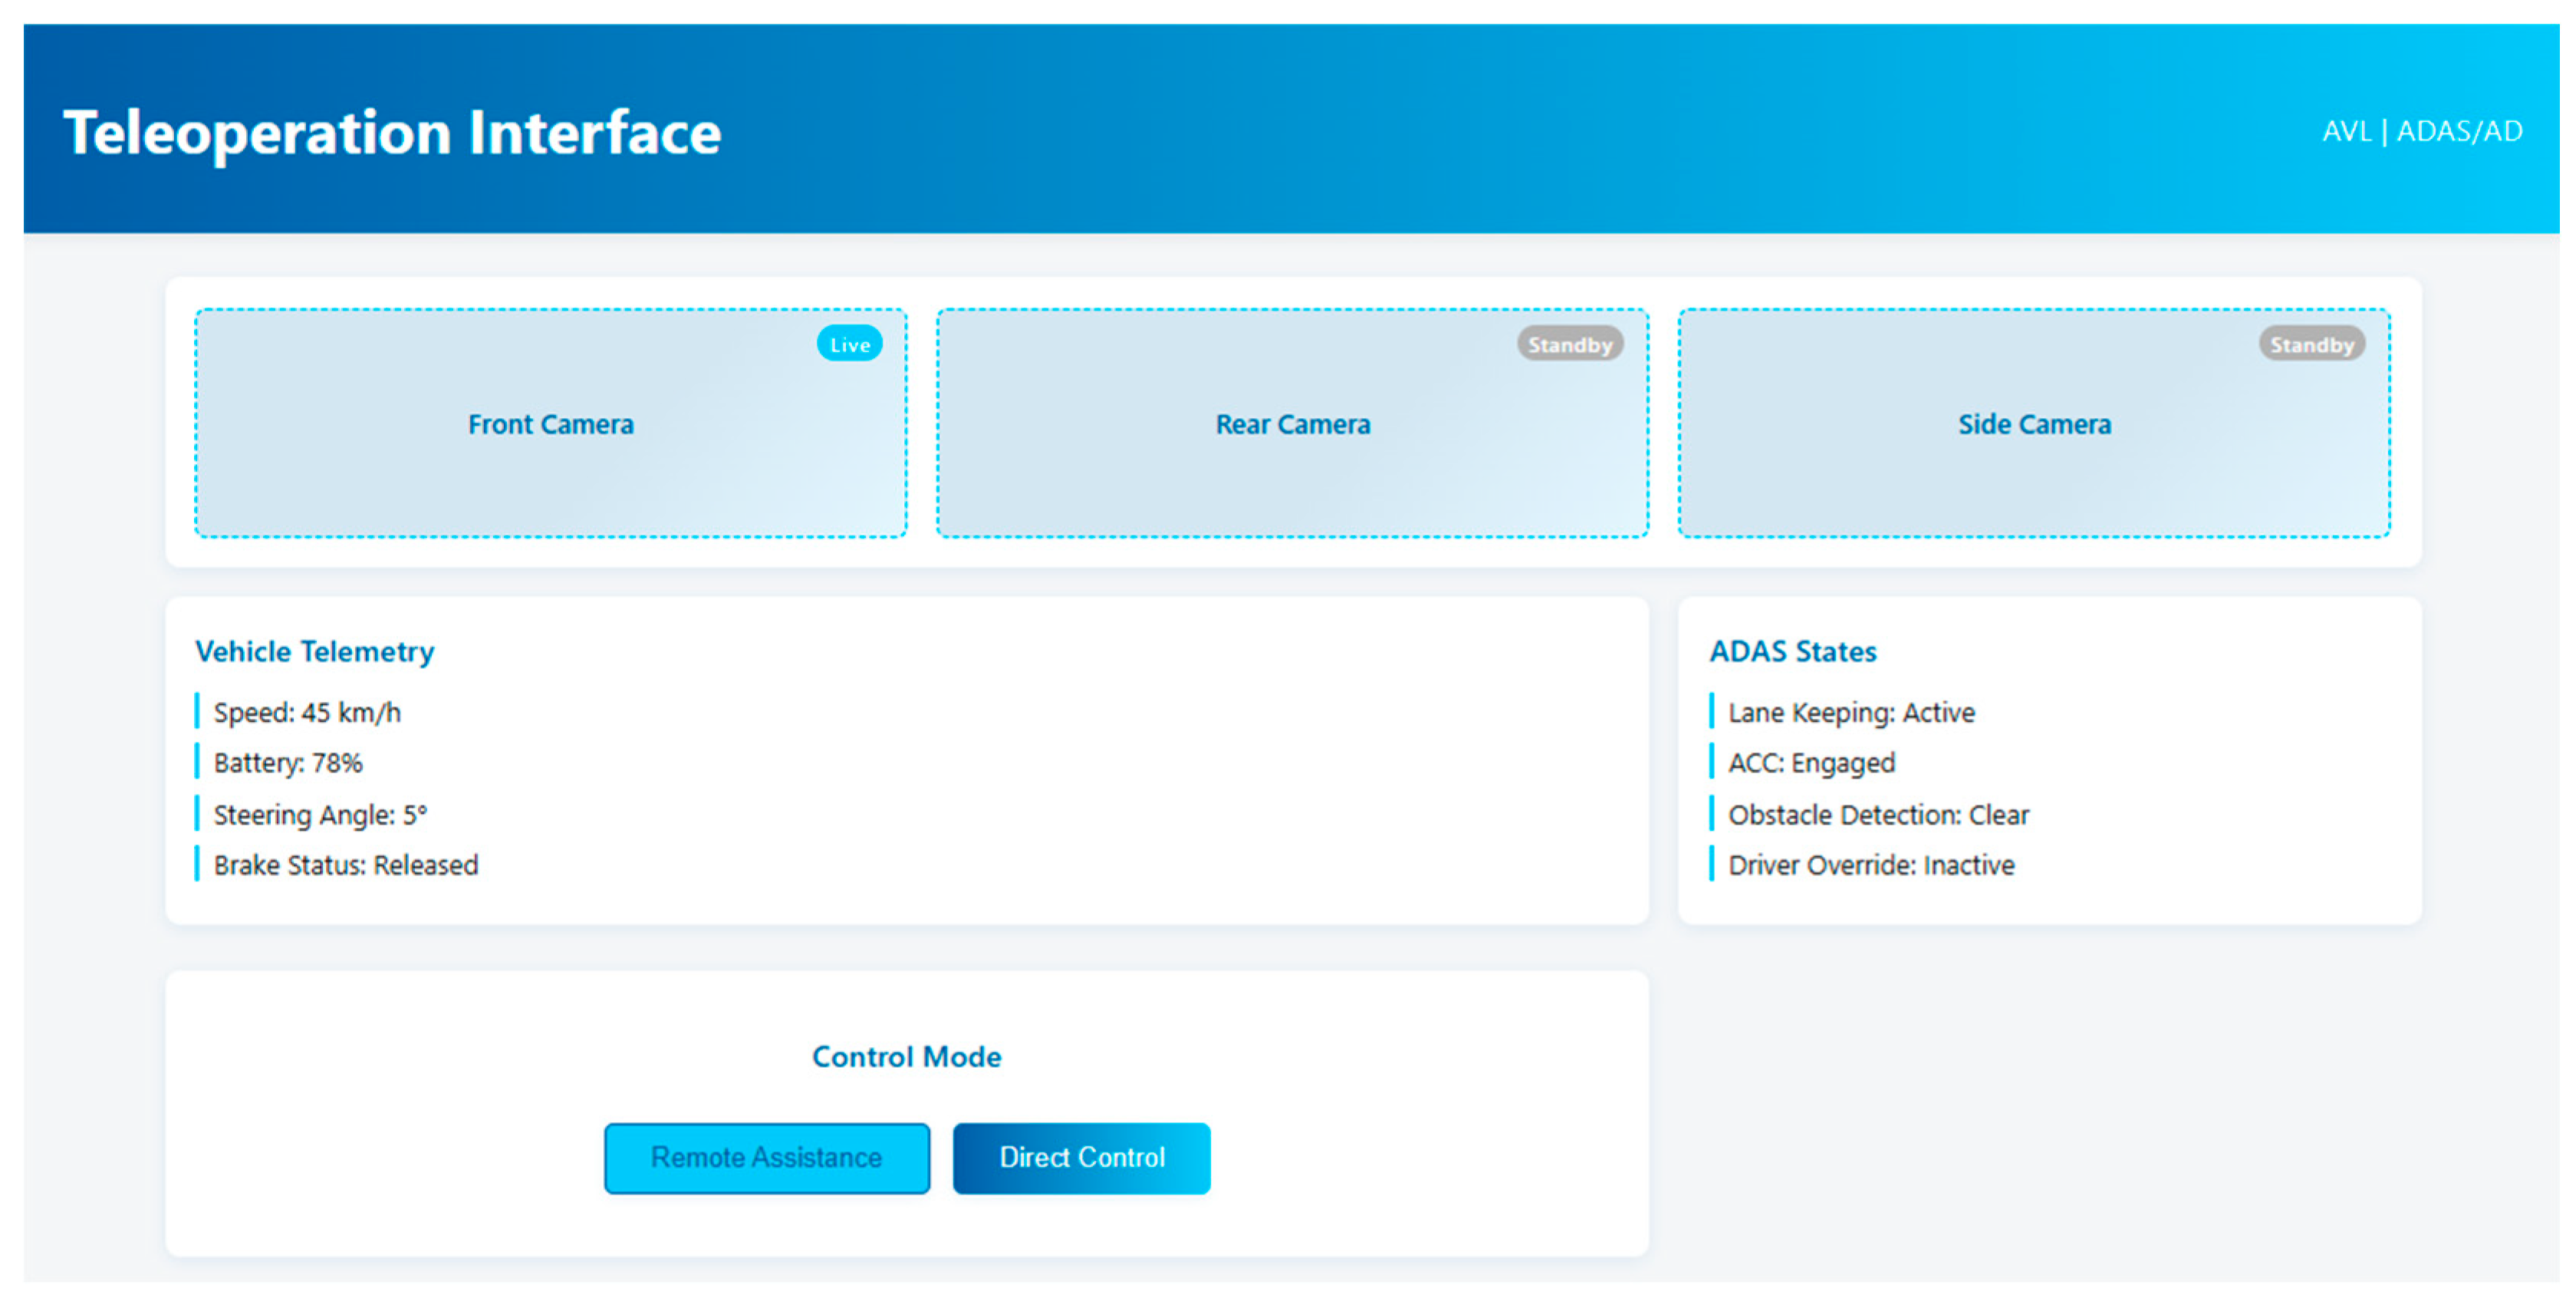This screenshot has width=2576, height=1311.
Task: Click the Vehicle Telemetry heading
Action: point(314,651)
